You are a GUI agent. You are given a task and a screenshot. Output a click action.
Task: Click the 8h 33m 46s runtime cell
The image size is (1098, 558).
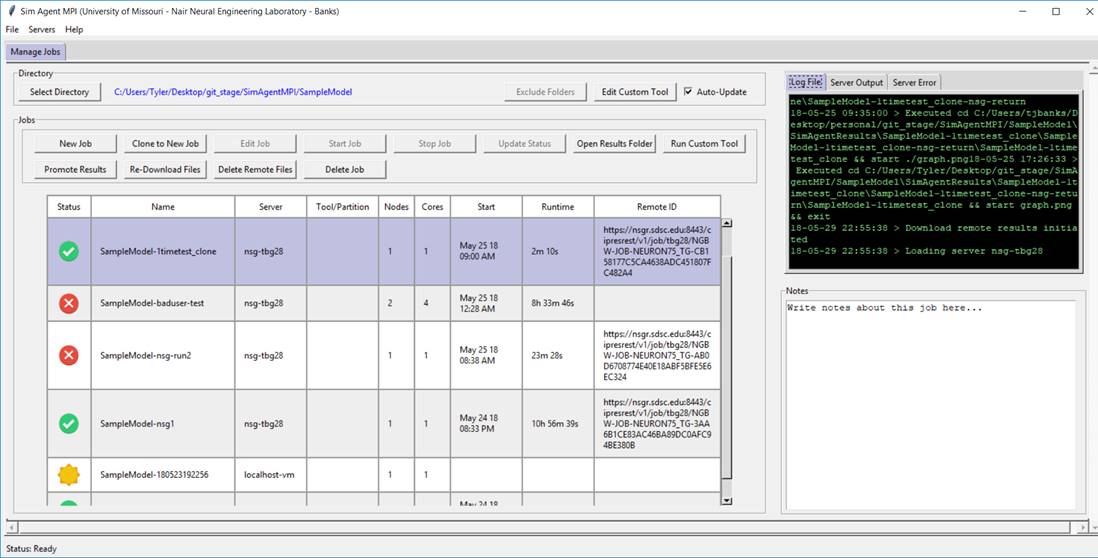point(557,303)
